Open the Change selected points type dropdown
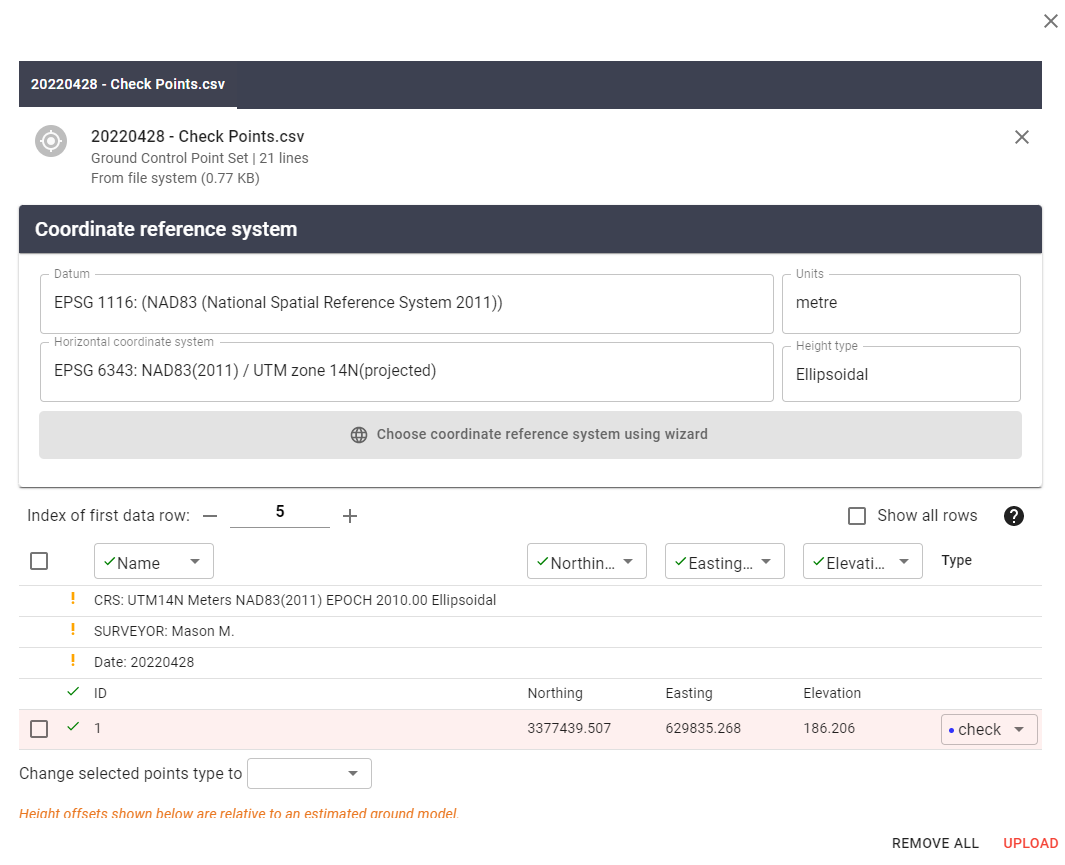Screen dimensions: 1065x865 pos(310,773)
